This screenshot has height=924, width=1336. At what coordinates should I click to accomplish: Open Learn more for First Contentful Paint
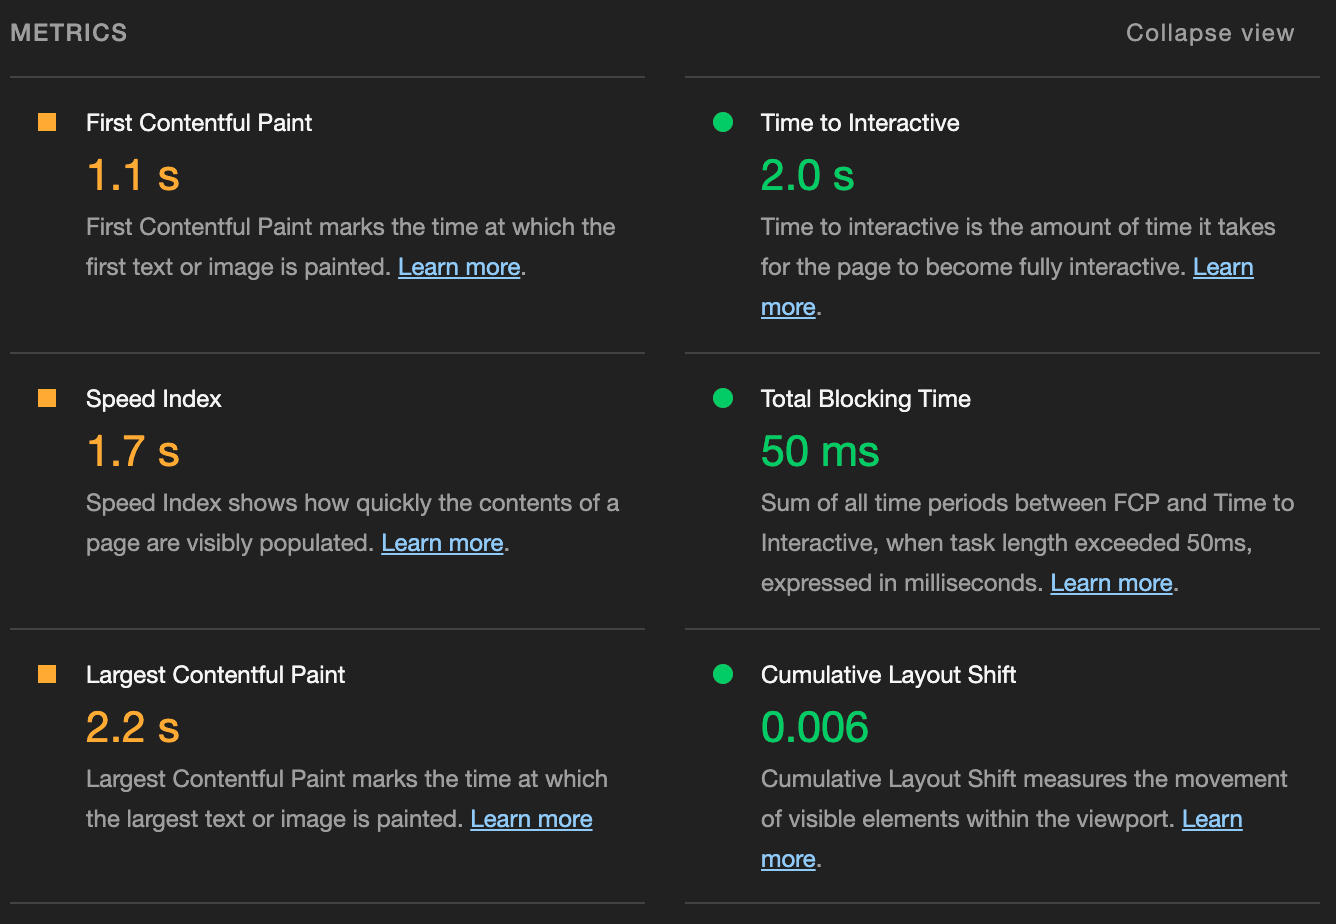click(459, 267)
